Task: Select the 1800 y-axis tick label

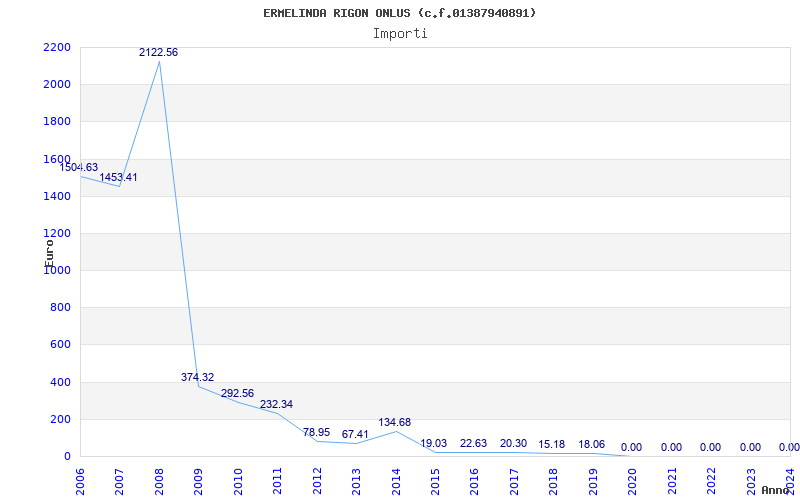Action: [x=57, y=122]
